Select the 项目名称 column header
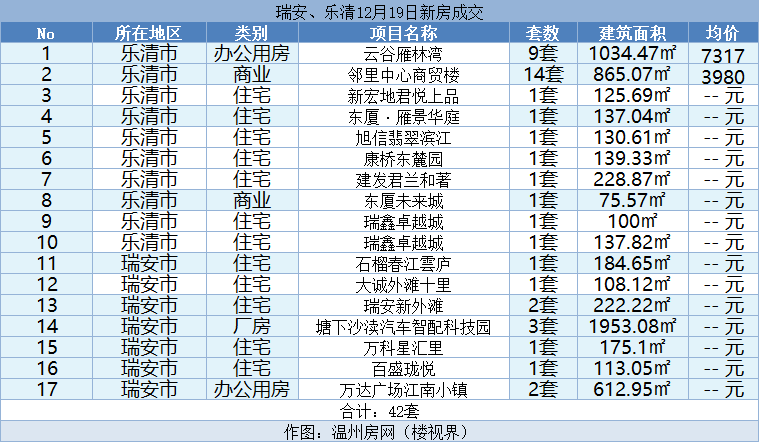This screenshot has height=442, width=759. 403,33
